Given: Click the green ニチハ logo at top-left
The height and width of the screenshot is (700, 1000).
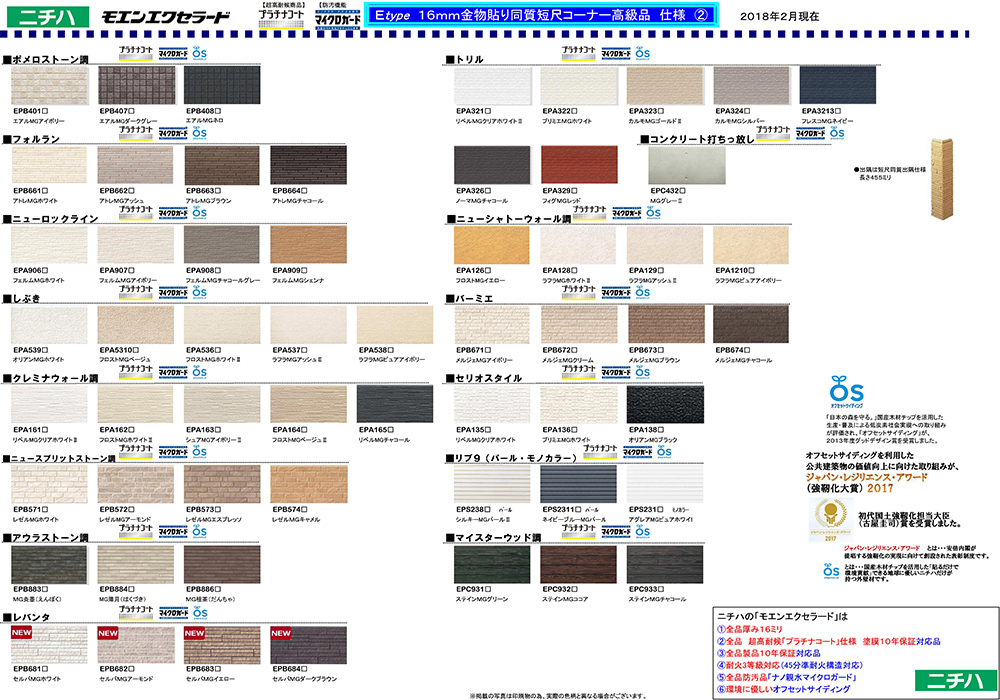Looking at the screenshot, I should [48, 17].
